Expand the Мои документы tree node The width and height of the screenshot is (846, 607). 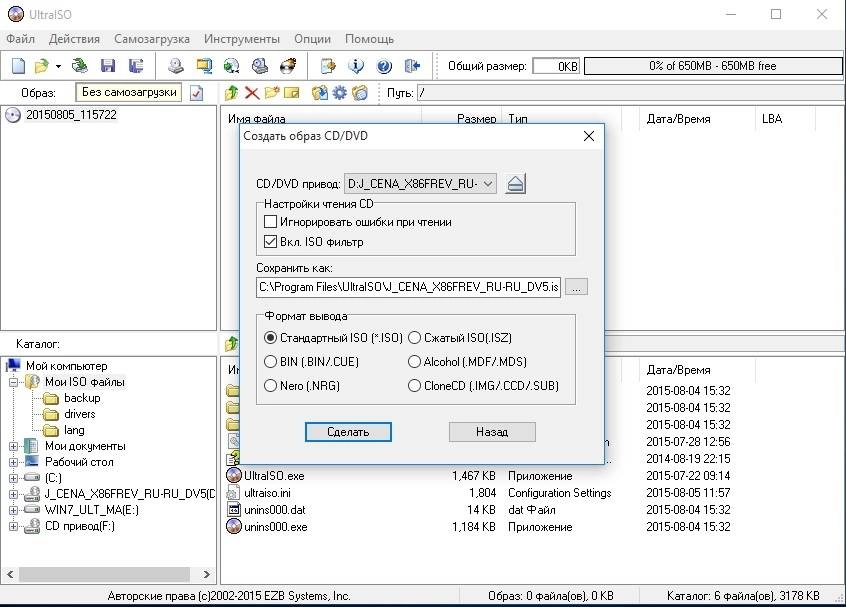click(x=13, y=446)
